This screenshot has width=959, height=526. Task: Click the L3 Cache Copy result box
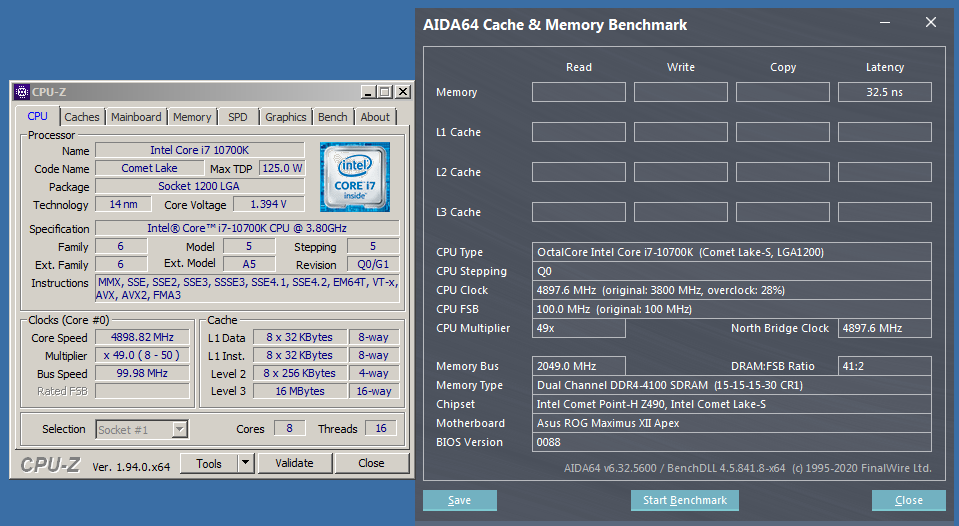[783, 212]
